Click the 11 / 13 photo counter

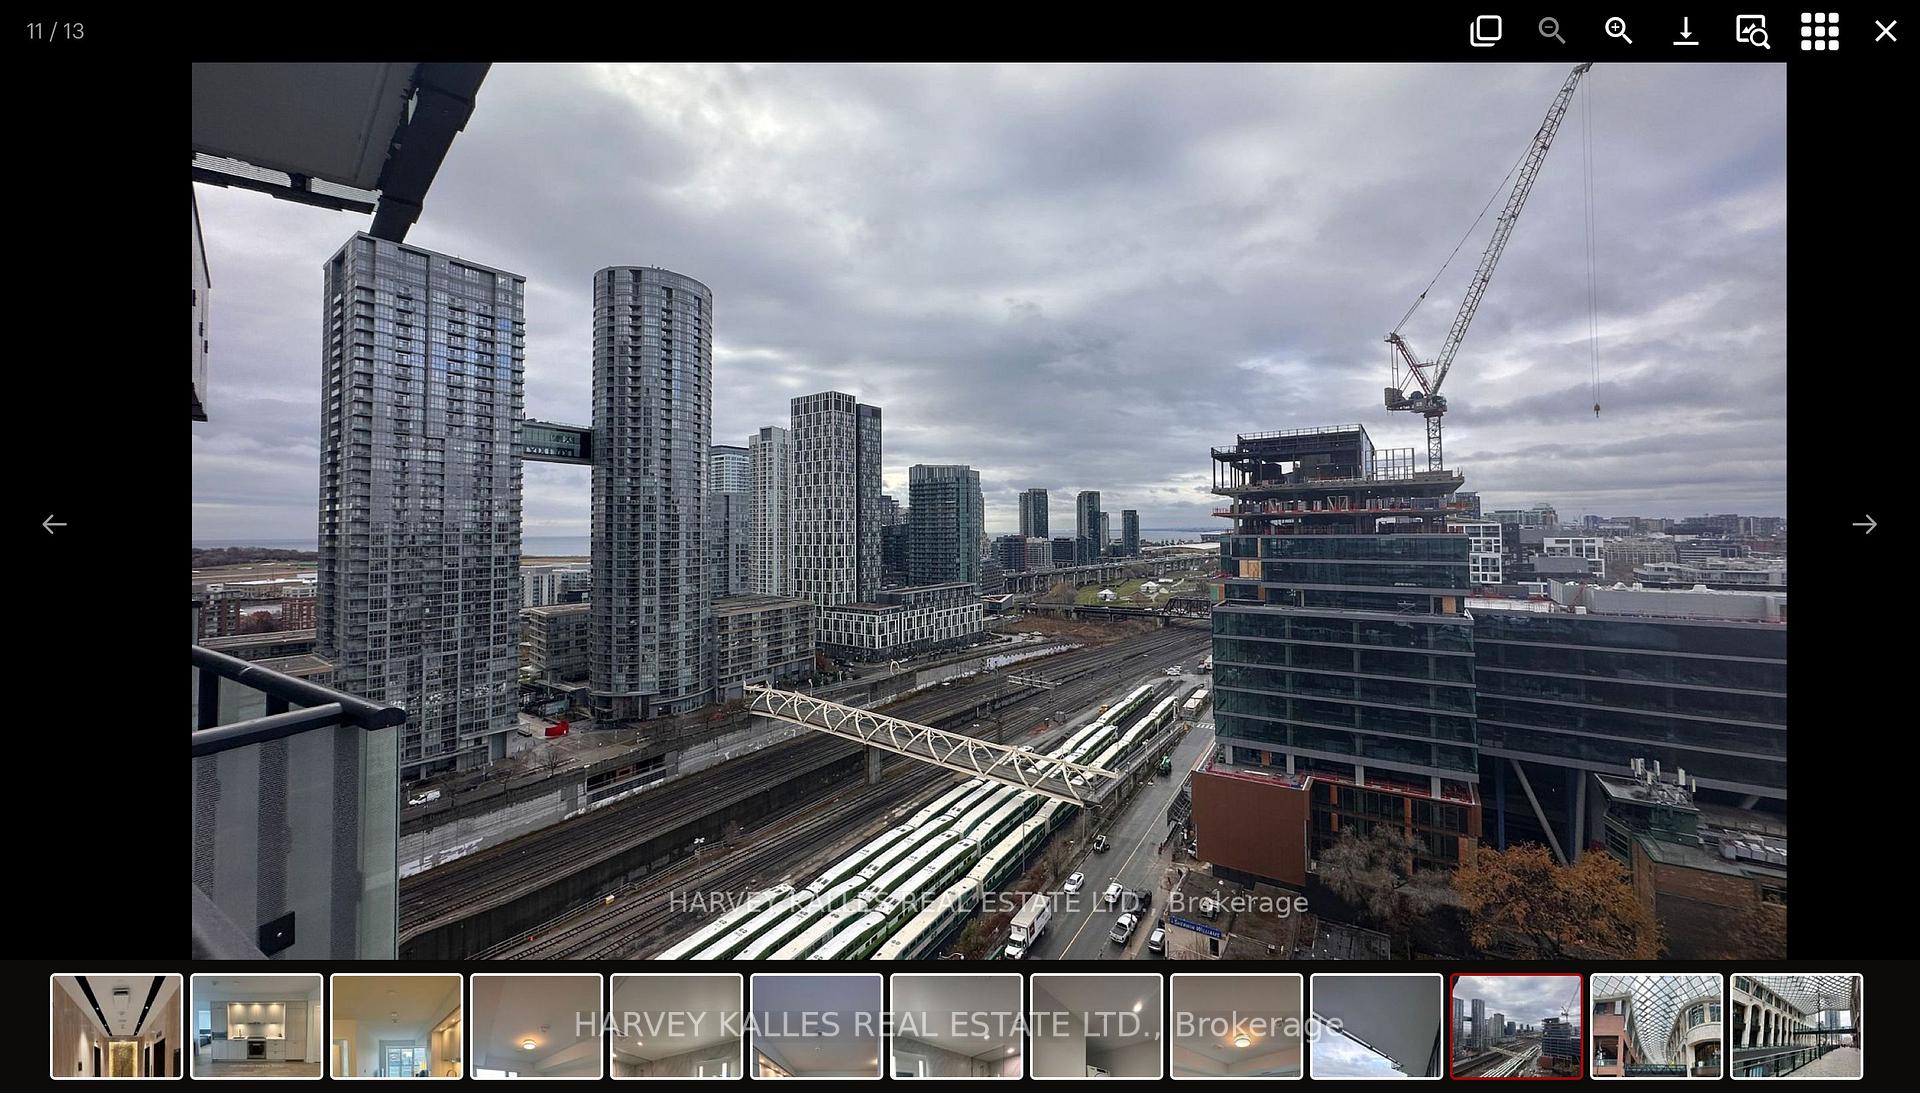[x=55, y=31]
